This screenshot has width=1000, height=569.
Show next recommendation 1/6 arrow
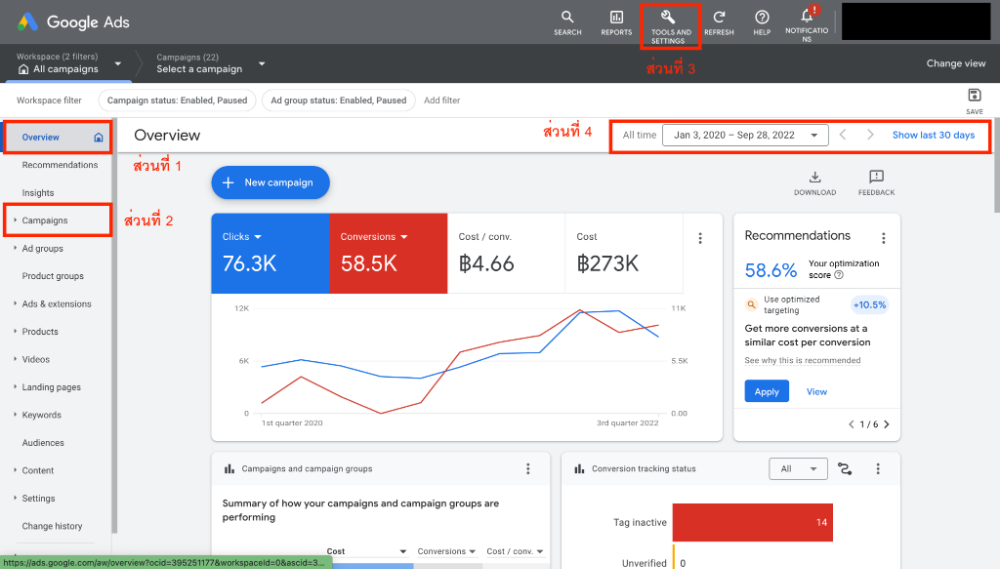pos(886,424)
